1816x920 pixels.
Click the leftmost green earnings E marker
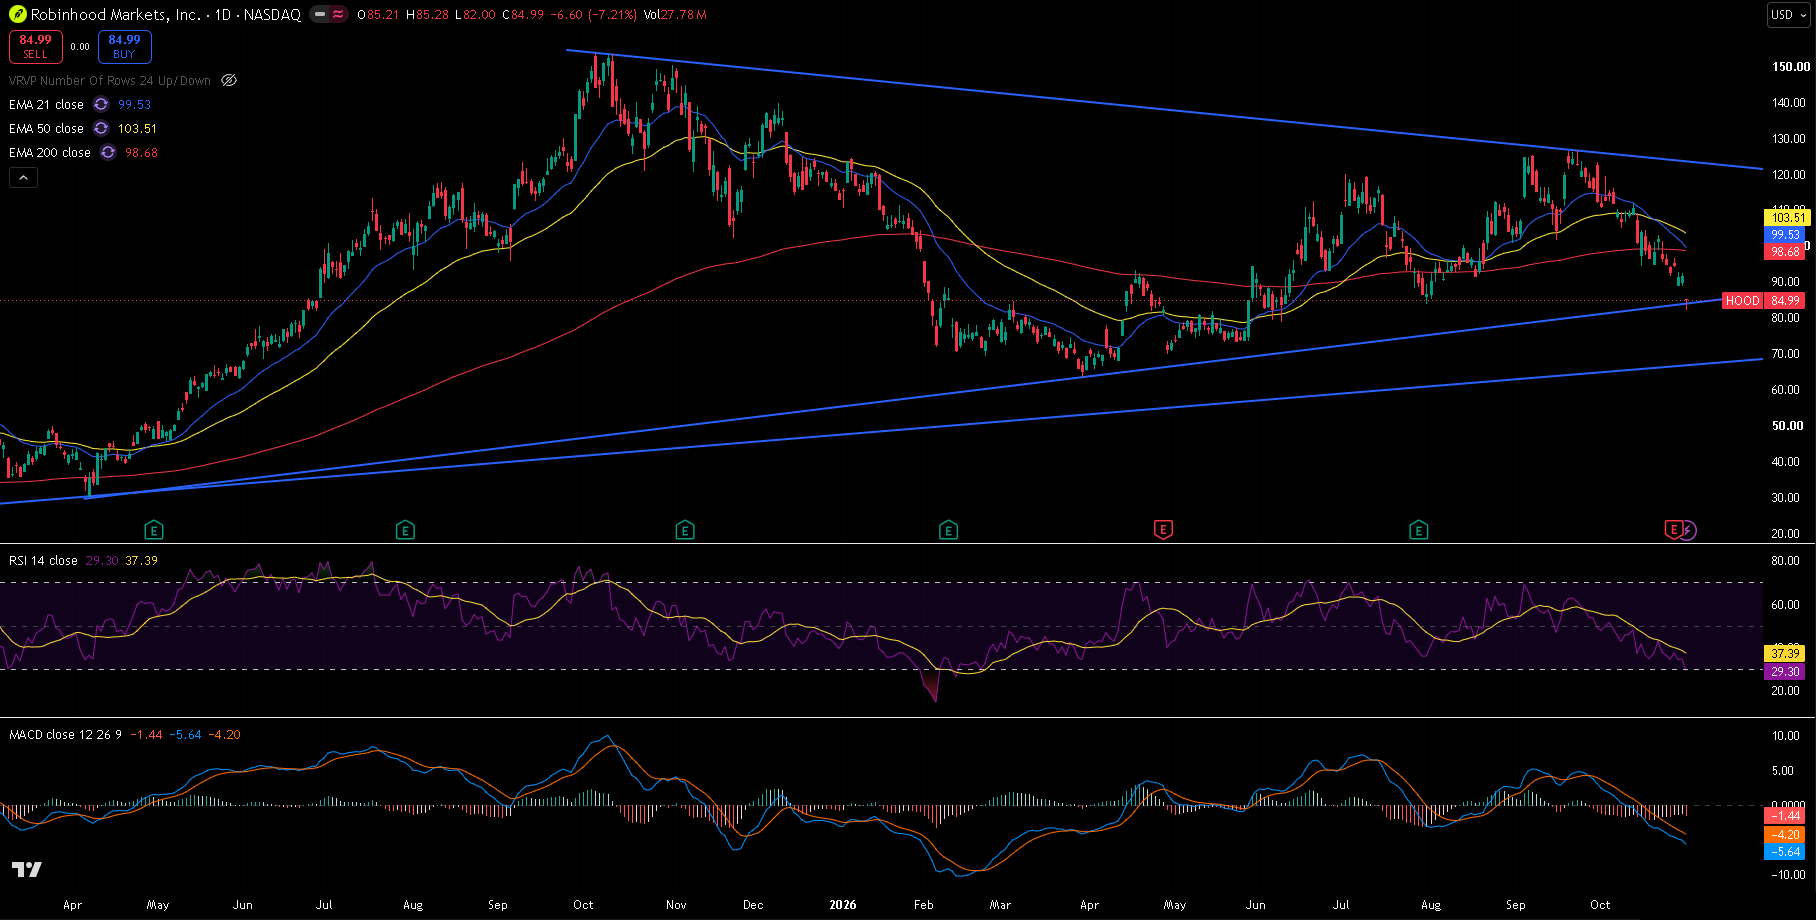[153, 530]
